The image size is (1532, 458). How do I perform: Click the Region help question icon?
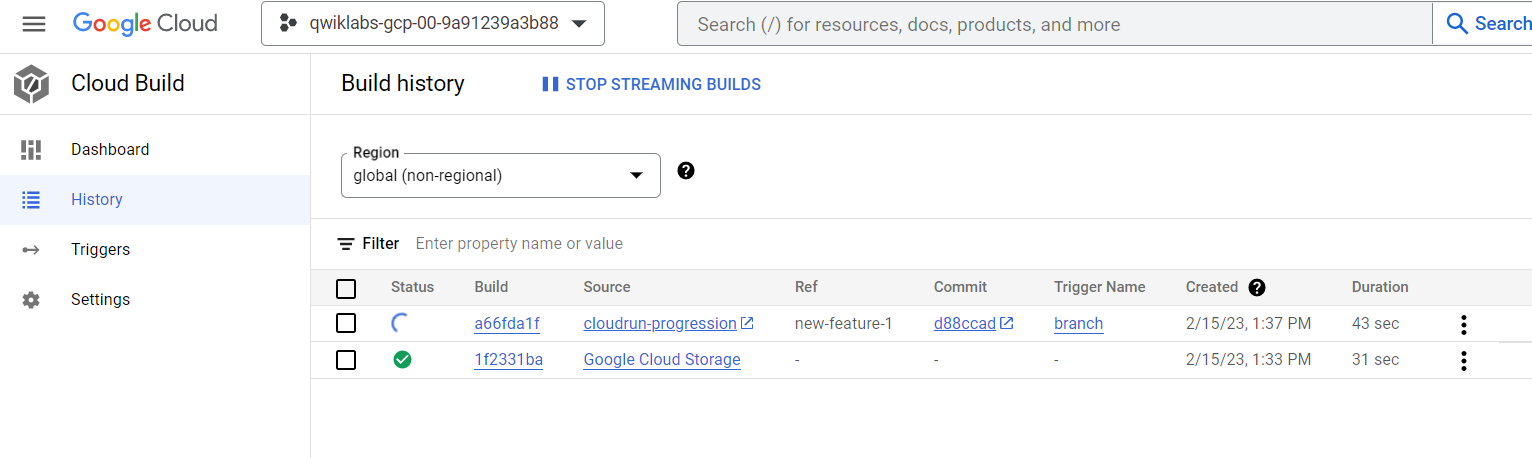[x=685, y=170]
